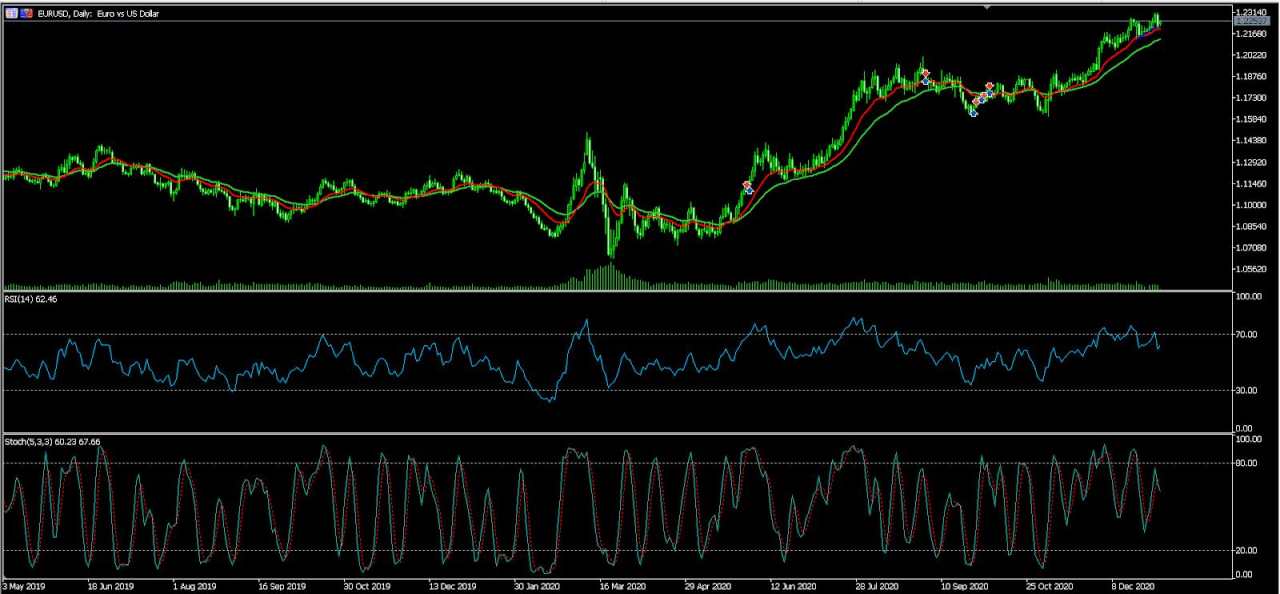Click the 'Stoch(5,3,3) 60.23 67.66' indicator label
This screenshot has width=1280, height=594.
coord(52,441)
